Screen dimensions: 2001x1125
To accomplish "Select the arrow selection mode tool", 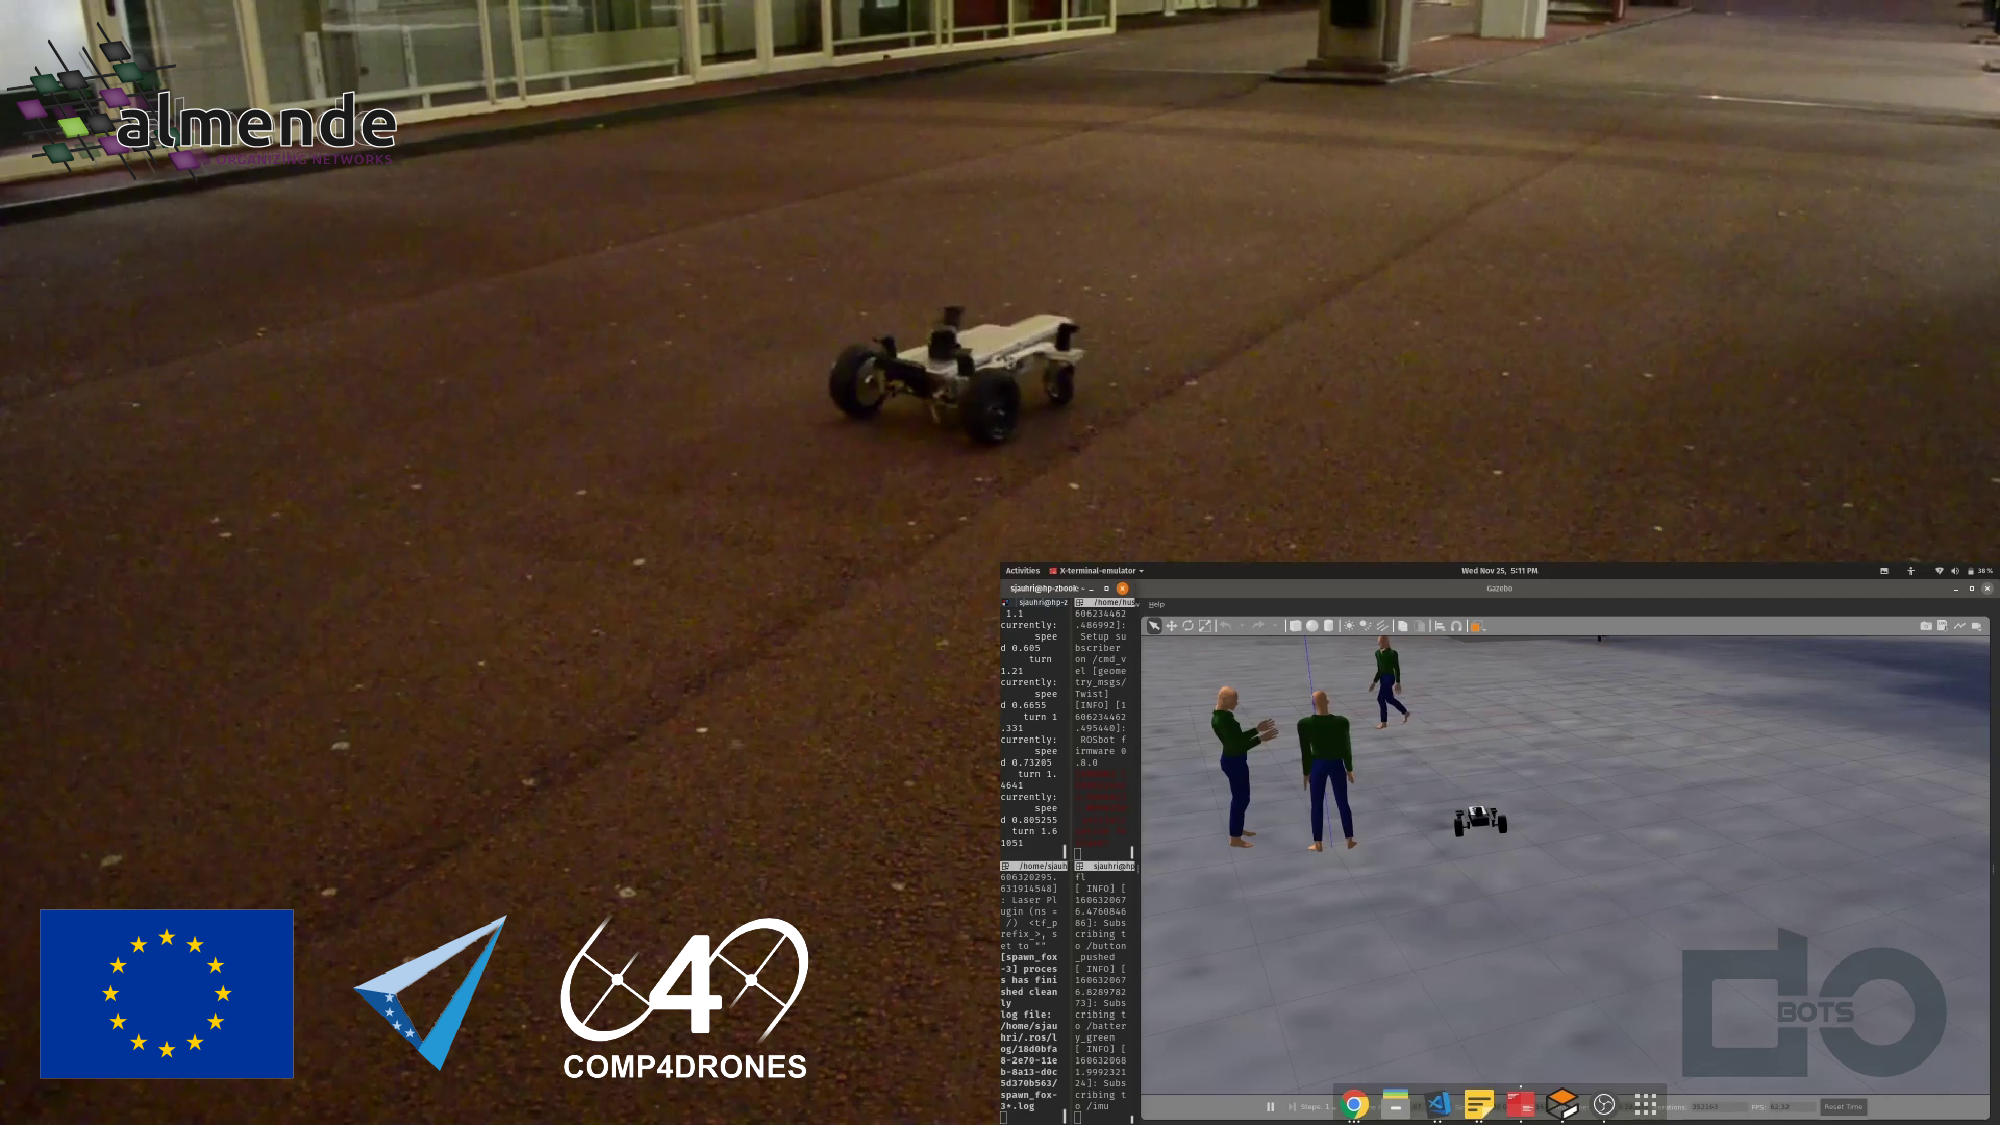I will click(1154, 626).
